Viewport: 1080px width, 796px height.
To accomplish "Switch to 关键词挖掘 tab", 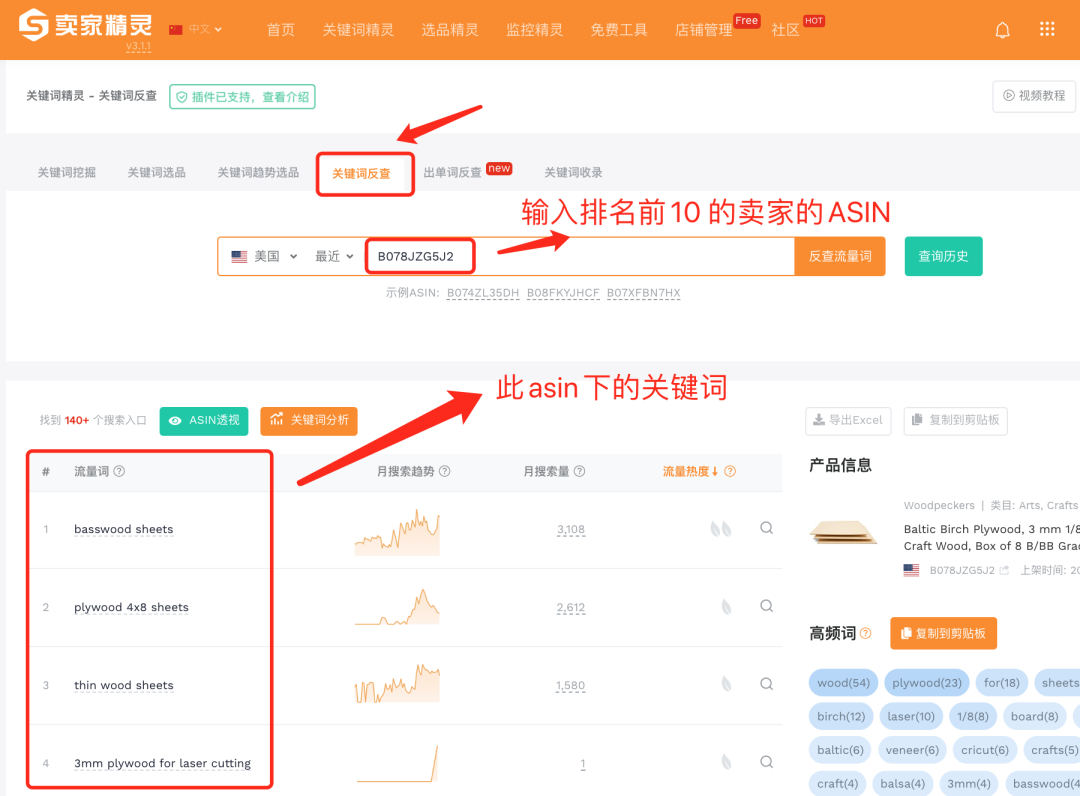I will (66, 172).
